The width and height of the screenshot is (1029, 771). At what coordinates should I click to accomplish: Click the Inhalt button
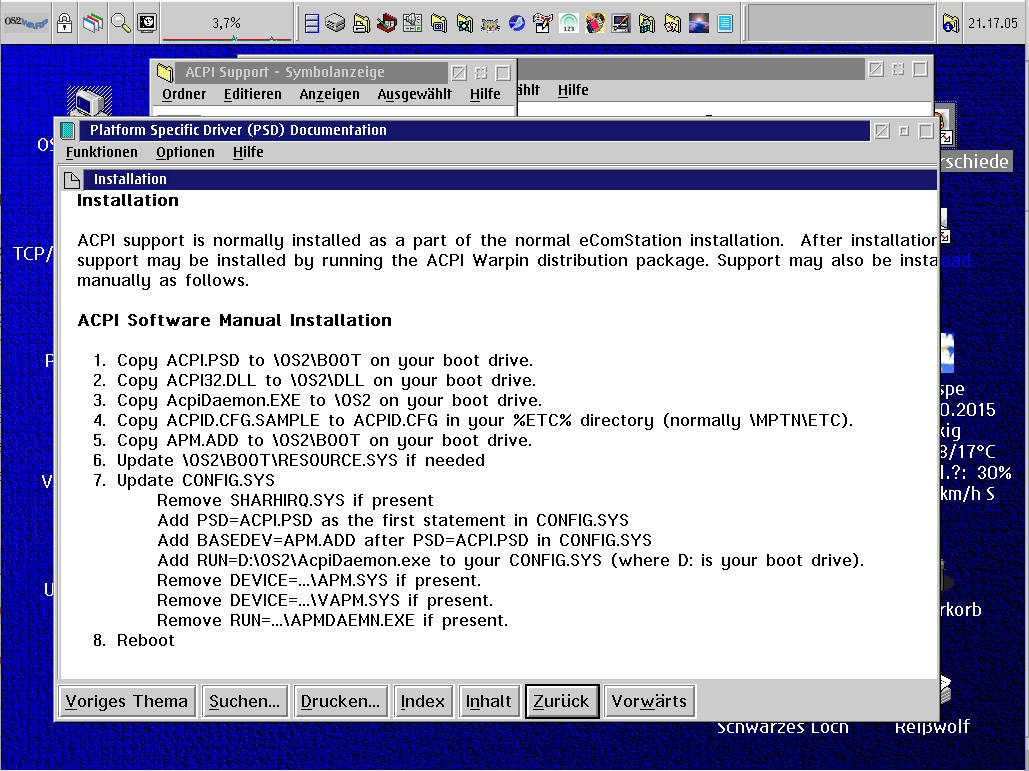489,701
